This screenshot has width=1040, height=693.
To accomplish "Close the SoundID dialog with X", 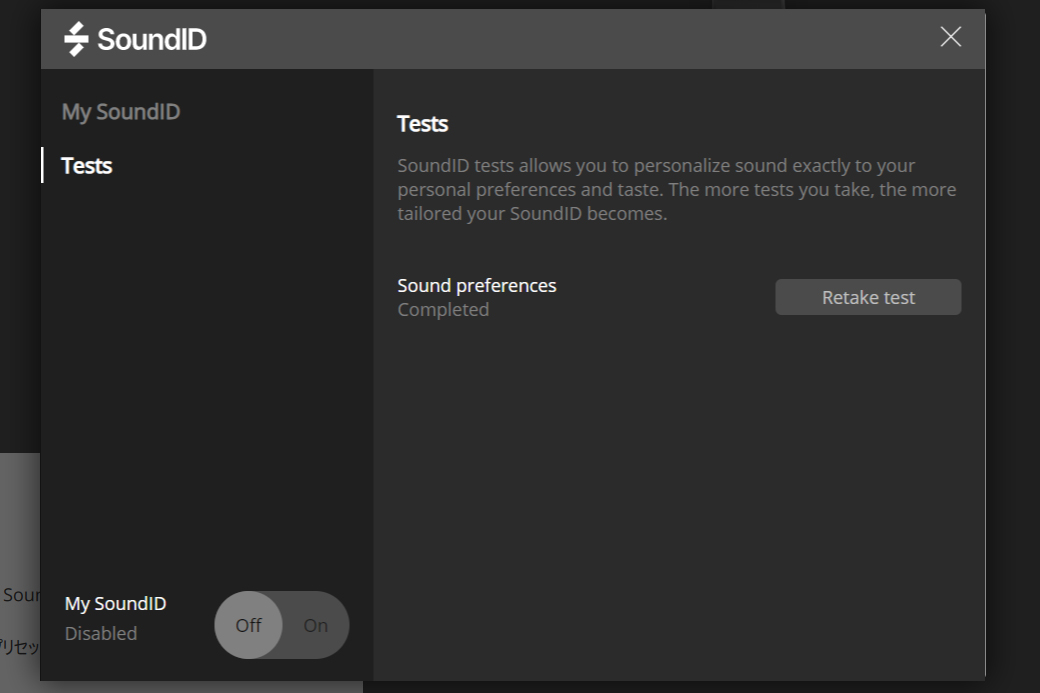I will (x=950, y=37).
